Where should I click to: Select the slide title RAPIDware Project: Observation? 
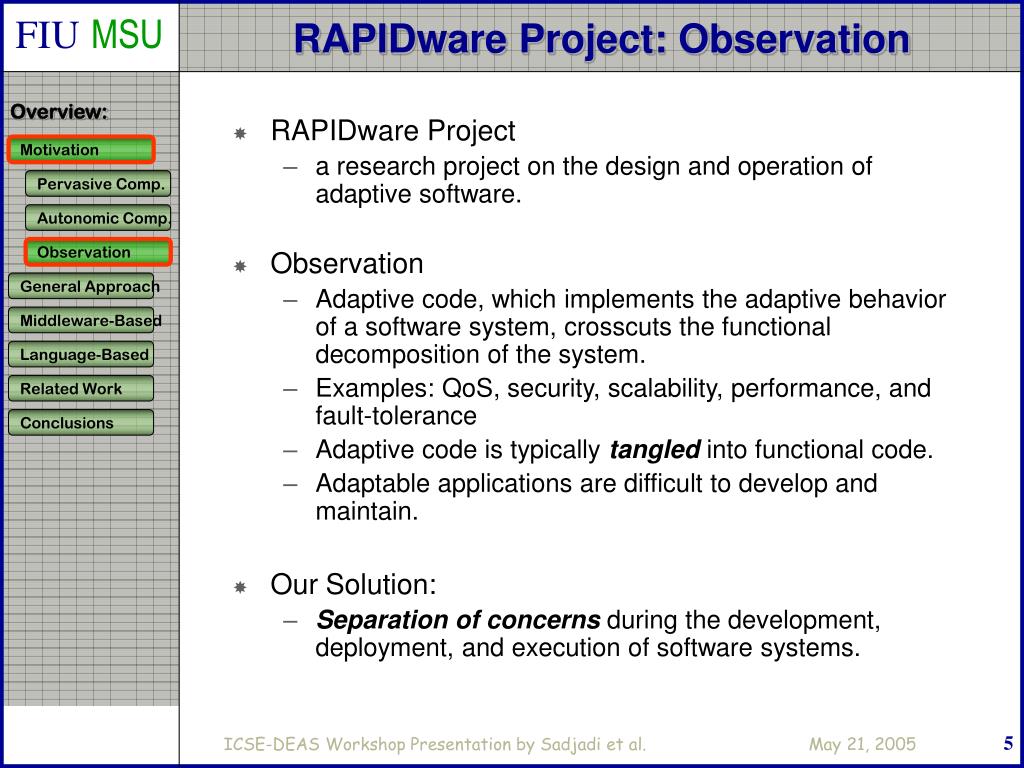(601, 39)
